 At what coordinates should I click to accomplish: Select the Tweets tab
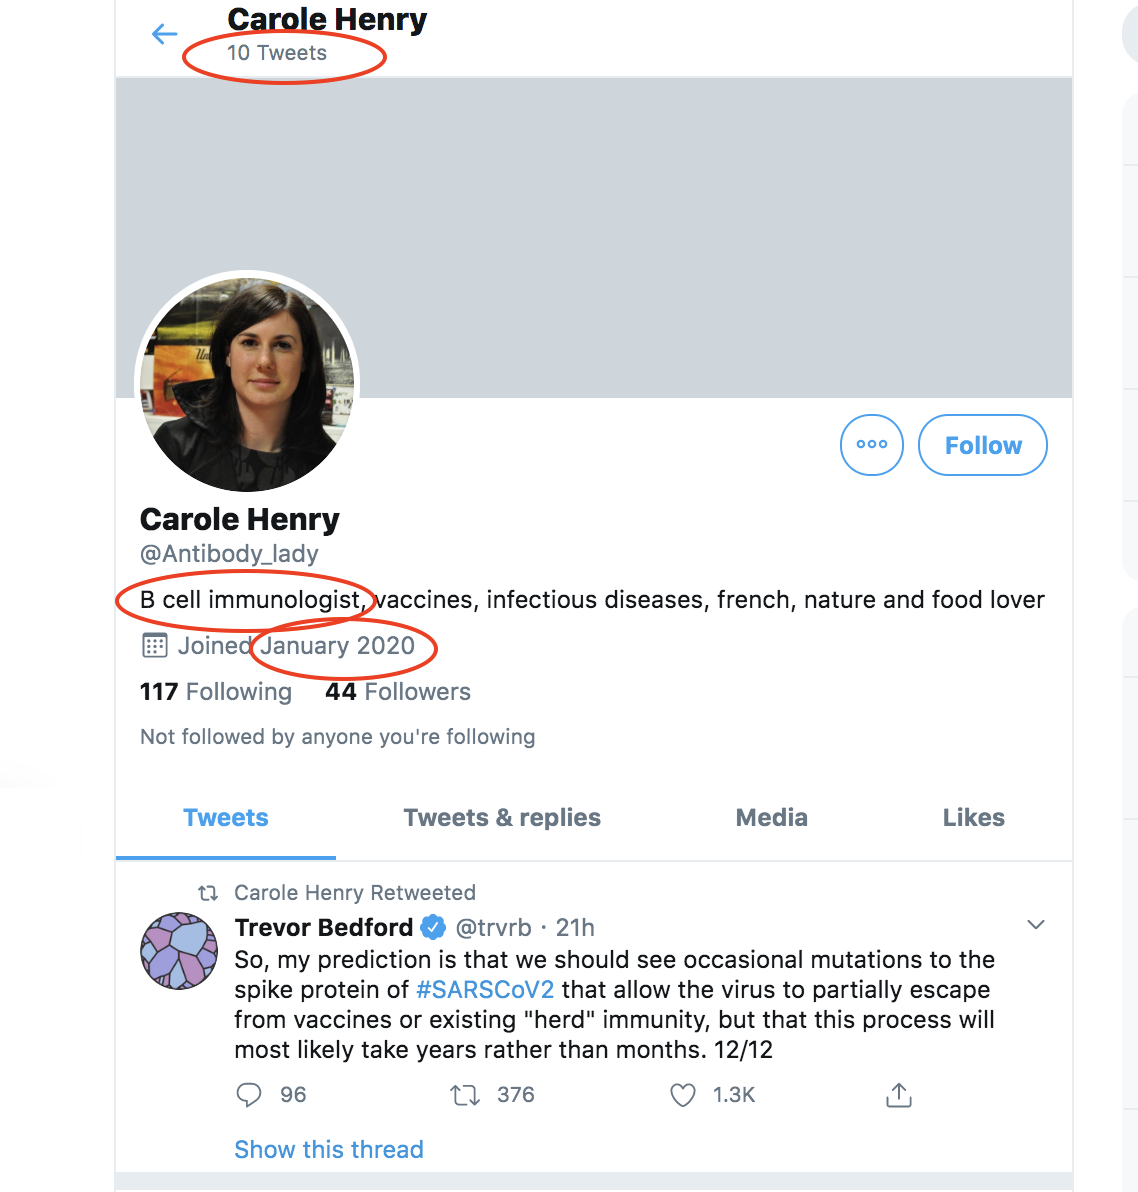pyautogui.click(x=226, y=818)
